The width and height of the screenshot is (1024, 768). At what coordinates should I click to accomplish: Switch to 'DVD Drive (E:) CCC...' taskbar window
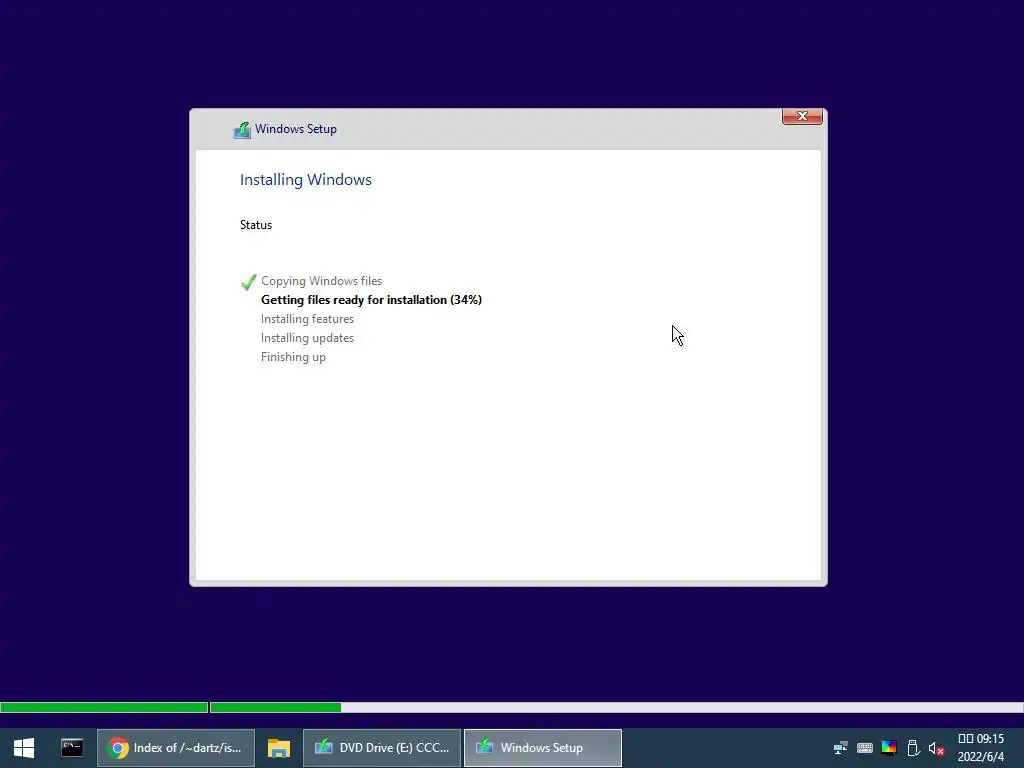pos(382,748)
